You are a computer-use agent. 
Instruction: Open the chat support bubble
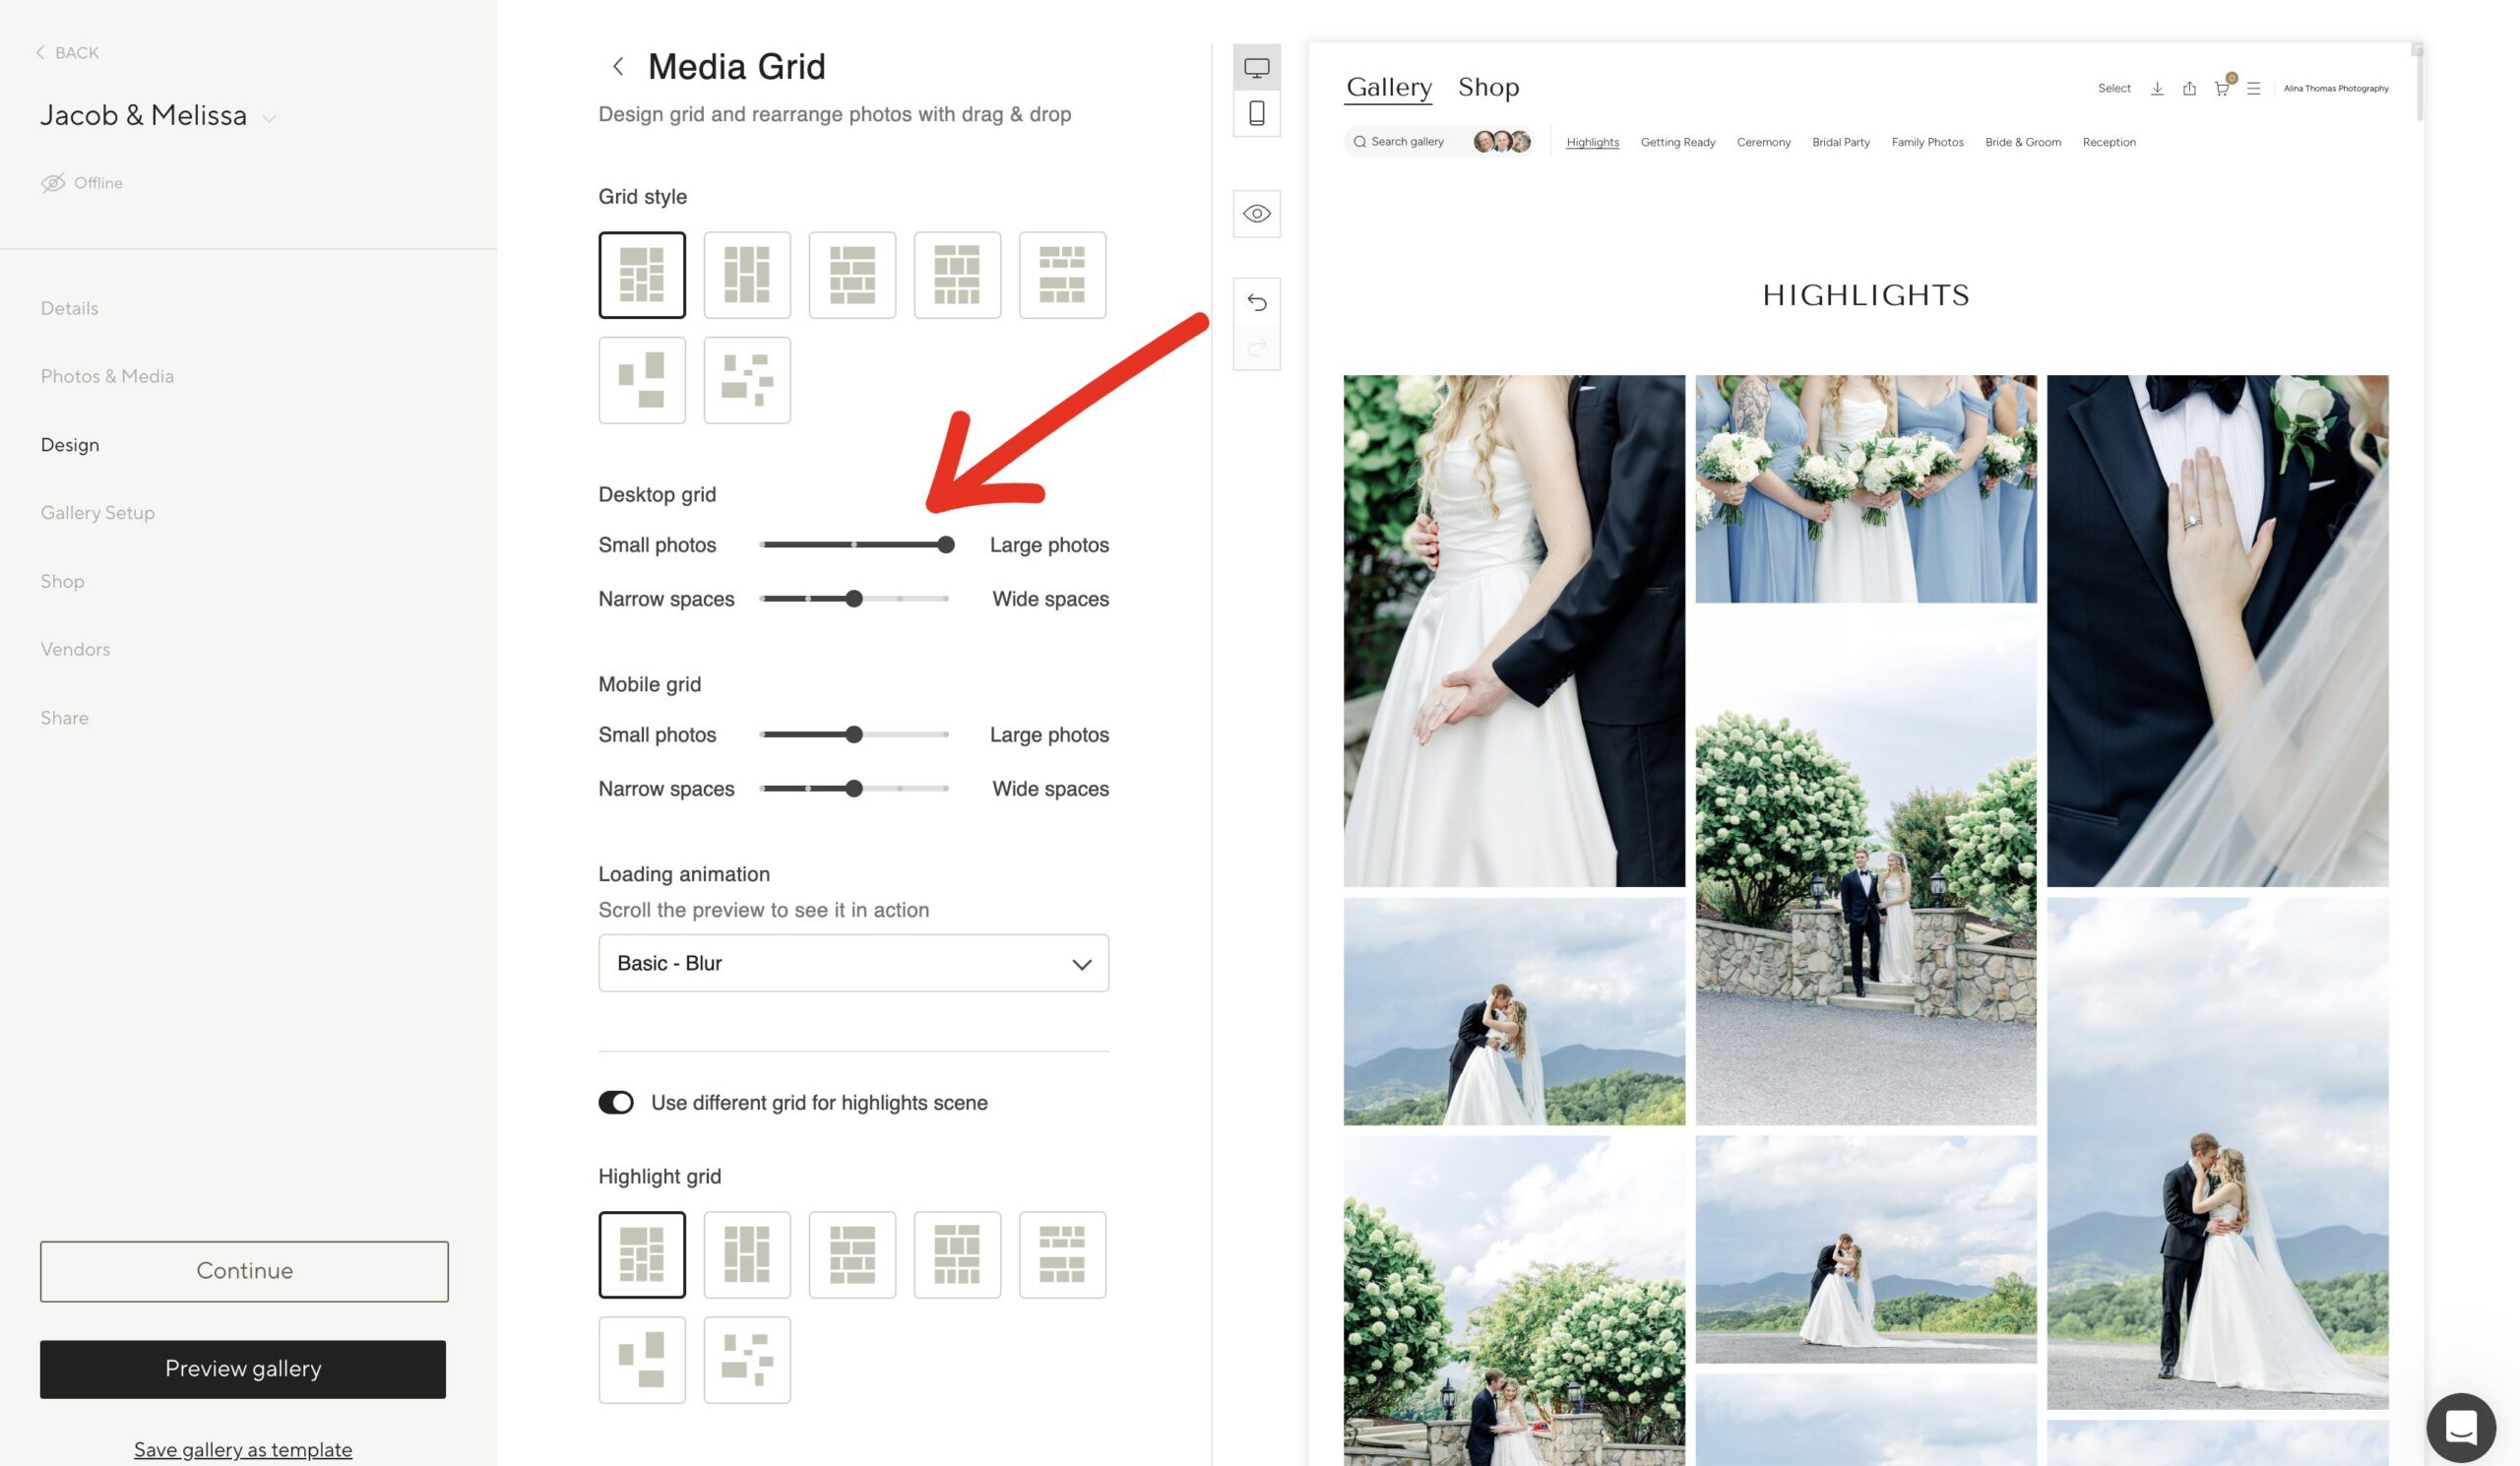[2461, 1427]
